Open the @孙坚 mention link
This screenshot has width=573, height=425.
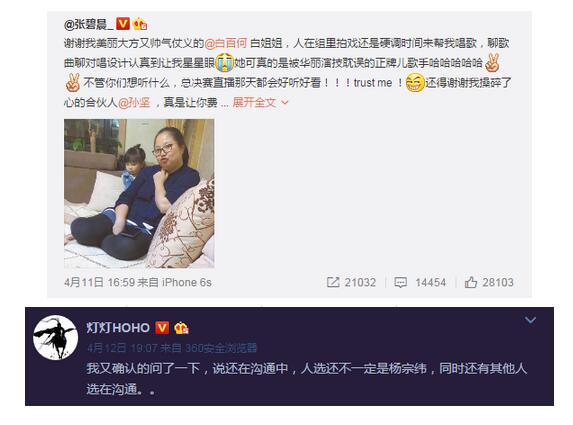click(x=134, y=103)
